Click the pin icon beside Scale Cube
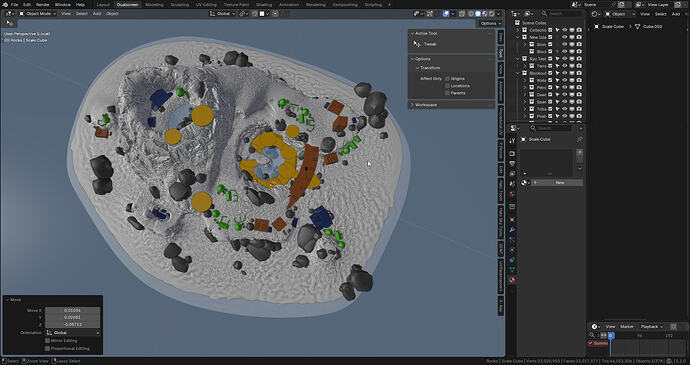The image size is (690, 365). click(580, 139)
